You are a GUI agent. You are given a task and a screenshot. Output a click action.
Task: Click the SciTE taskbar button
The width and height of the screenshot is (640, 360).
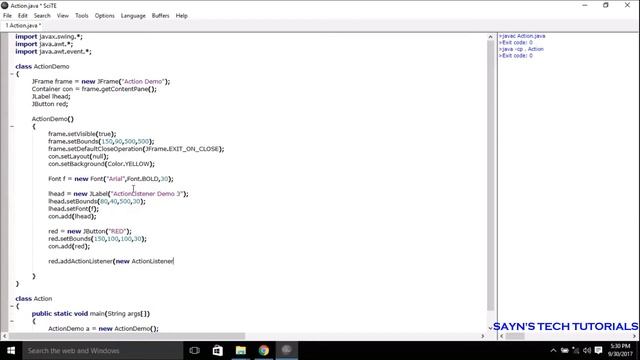click(x=287, y=351)
